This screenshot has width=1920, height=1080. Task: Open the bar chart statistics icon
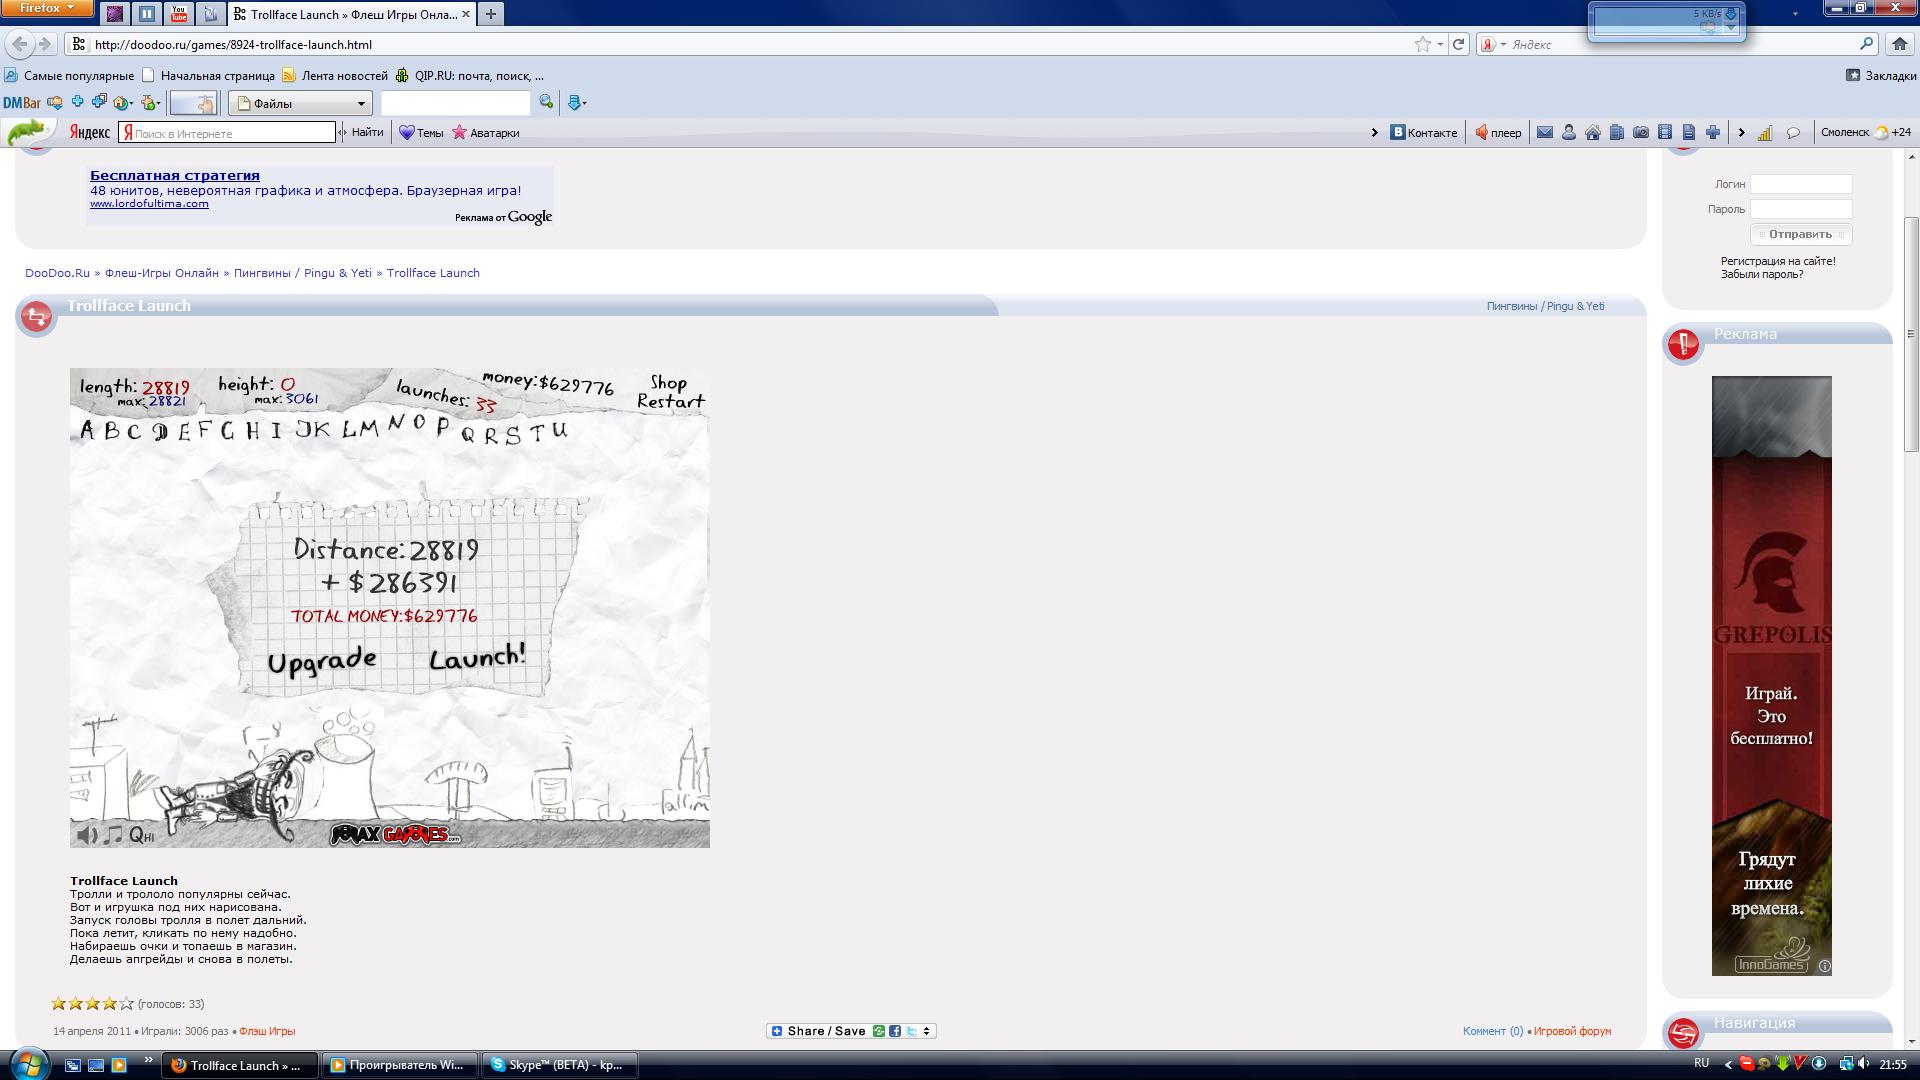click(1765, 132)
